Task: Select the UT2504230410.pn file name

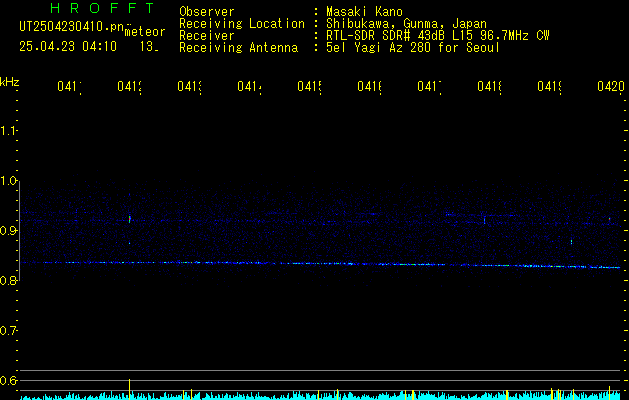Action: [72, 27]
